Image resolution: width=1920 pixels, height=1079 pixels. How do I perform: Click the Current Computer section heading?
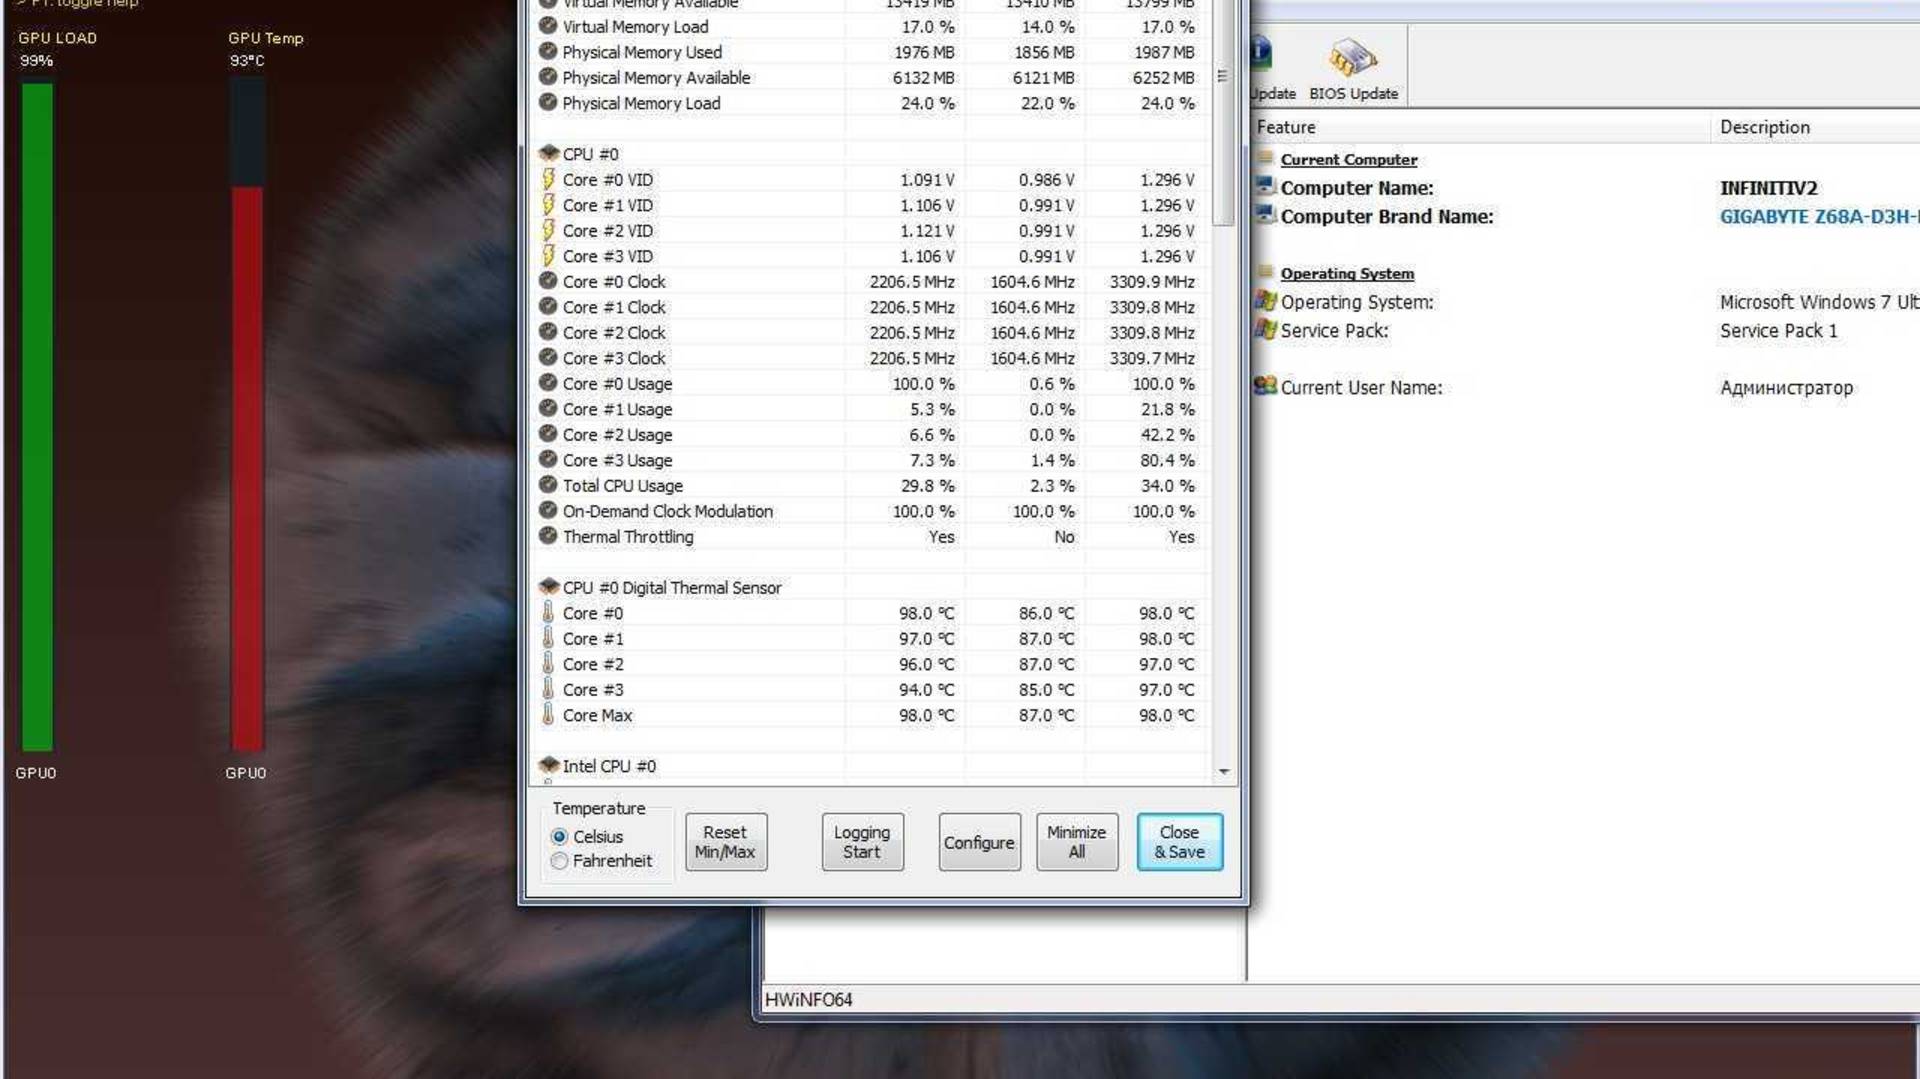click(1349, 160)
